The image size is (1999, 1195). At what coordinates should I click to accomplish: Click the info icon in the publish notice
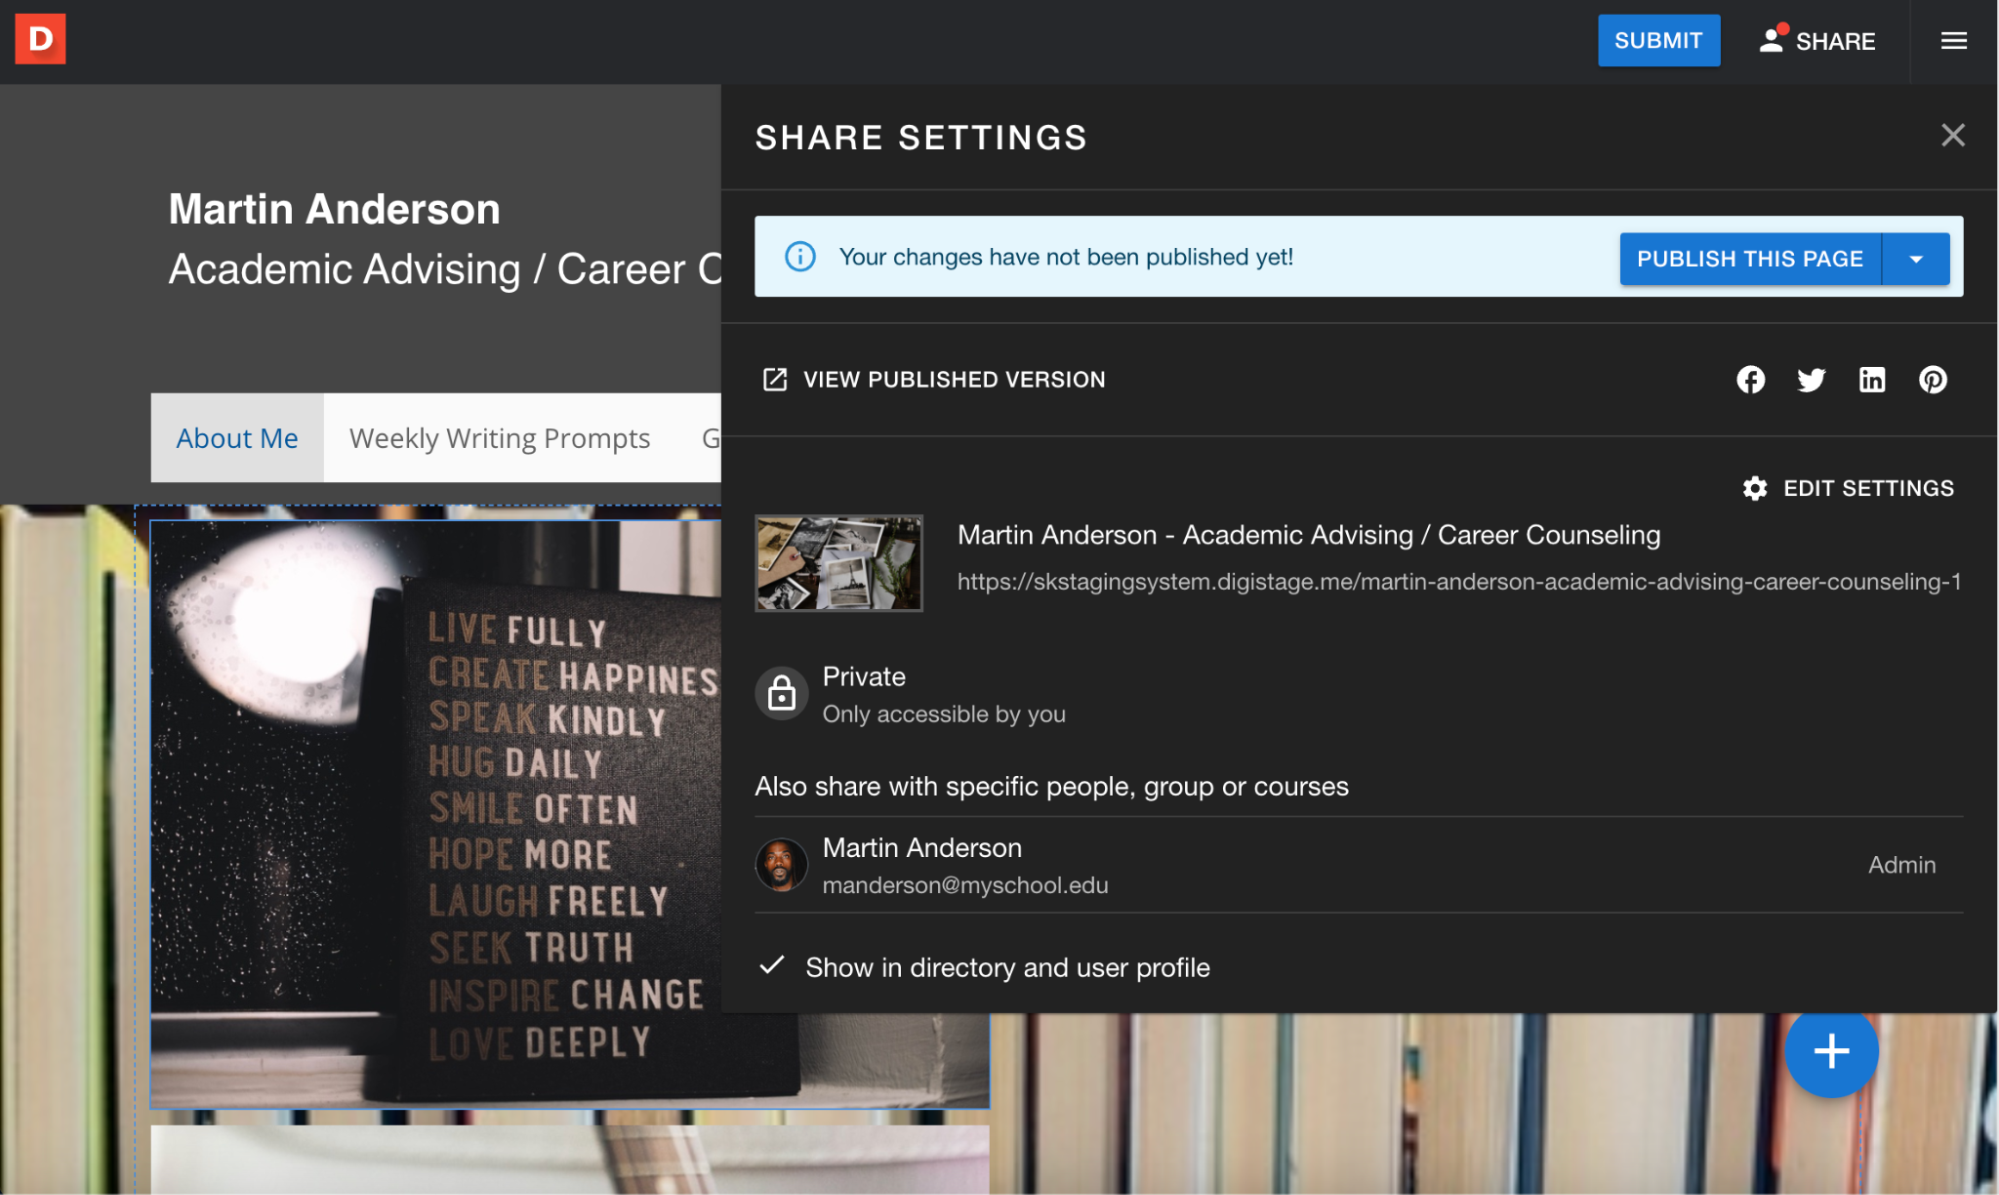click(x=800, y=257)
